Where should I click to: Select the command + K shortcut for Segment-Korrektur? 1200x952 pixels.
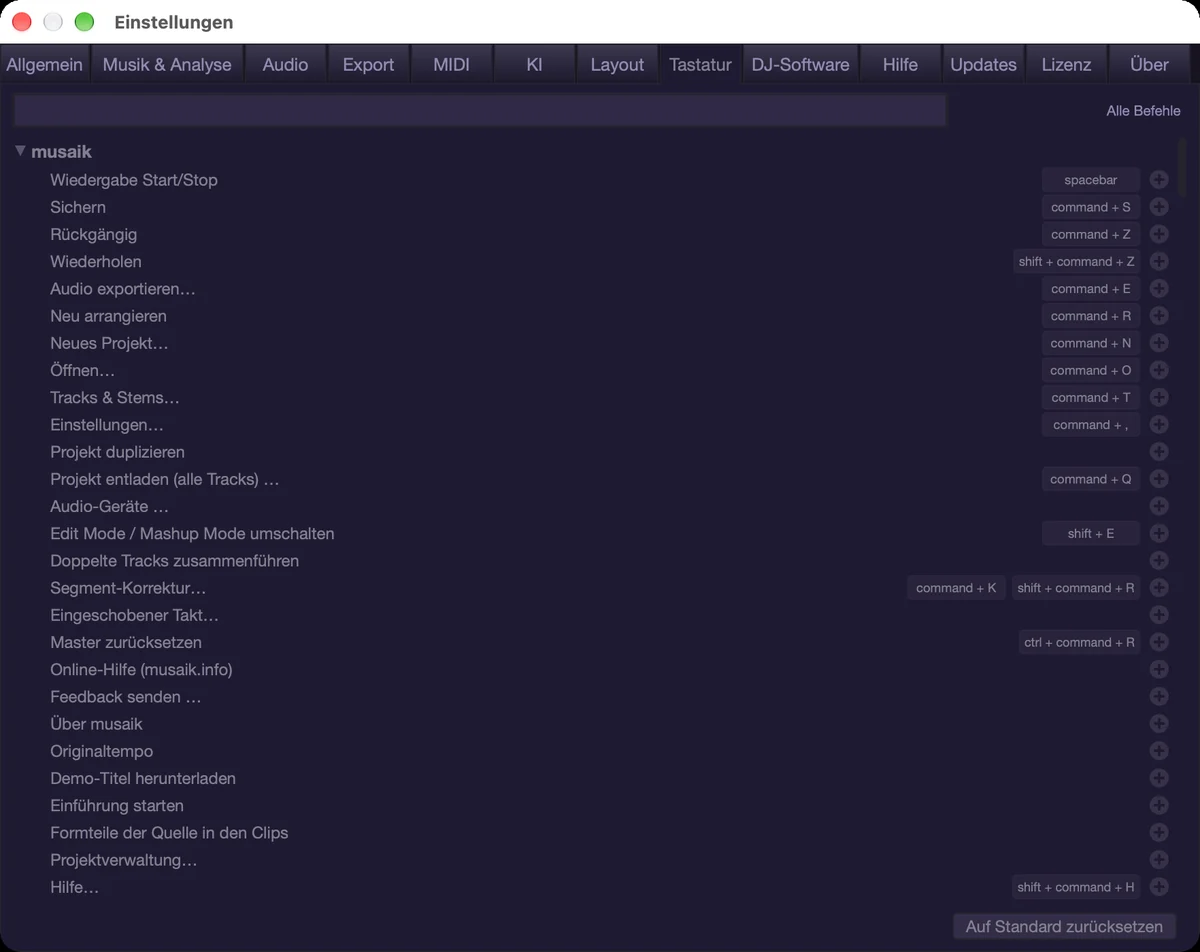[956, 588]
